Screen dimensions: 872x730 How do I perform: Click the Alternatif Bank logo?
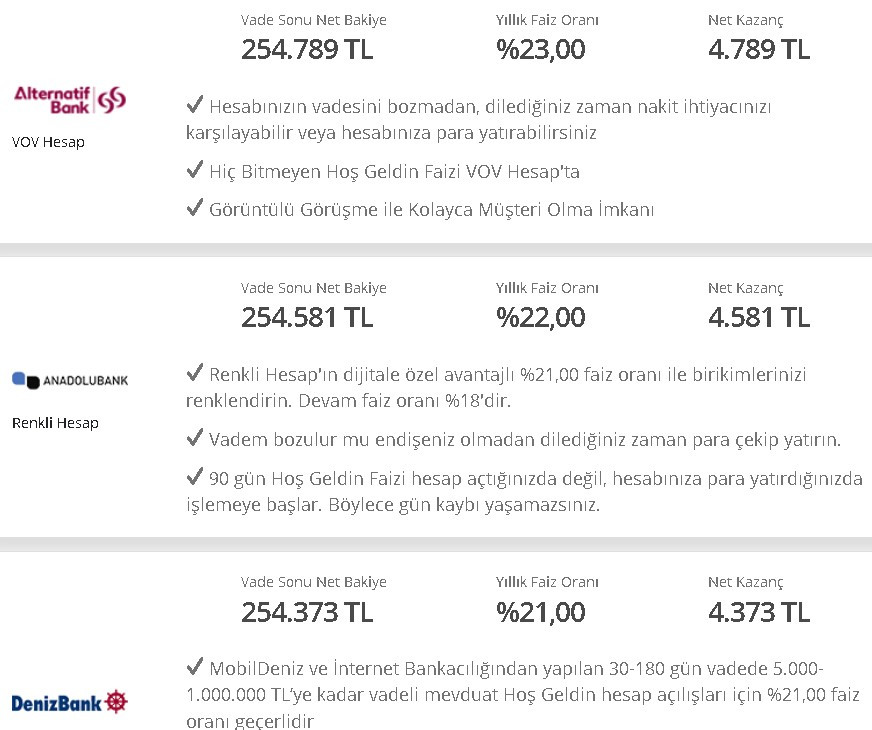coord(70,98)
